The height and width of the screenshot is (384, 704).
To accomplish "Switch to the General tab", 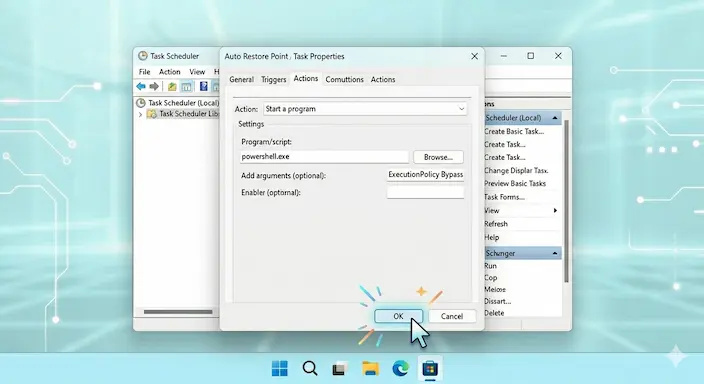I will (242, 79).
